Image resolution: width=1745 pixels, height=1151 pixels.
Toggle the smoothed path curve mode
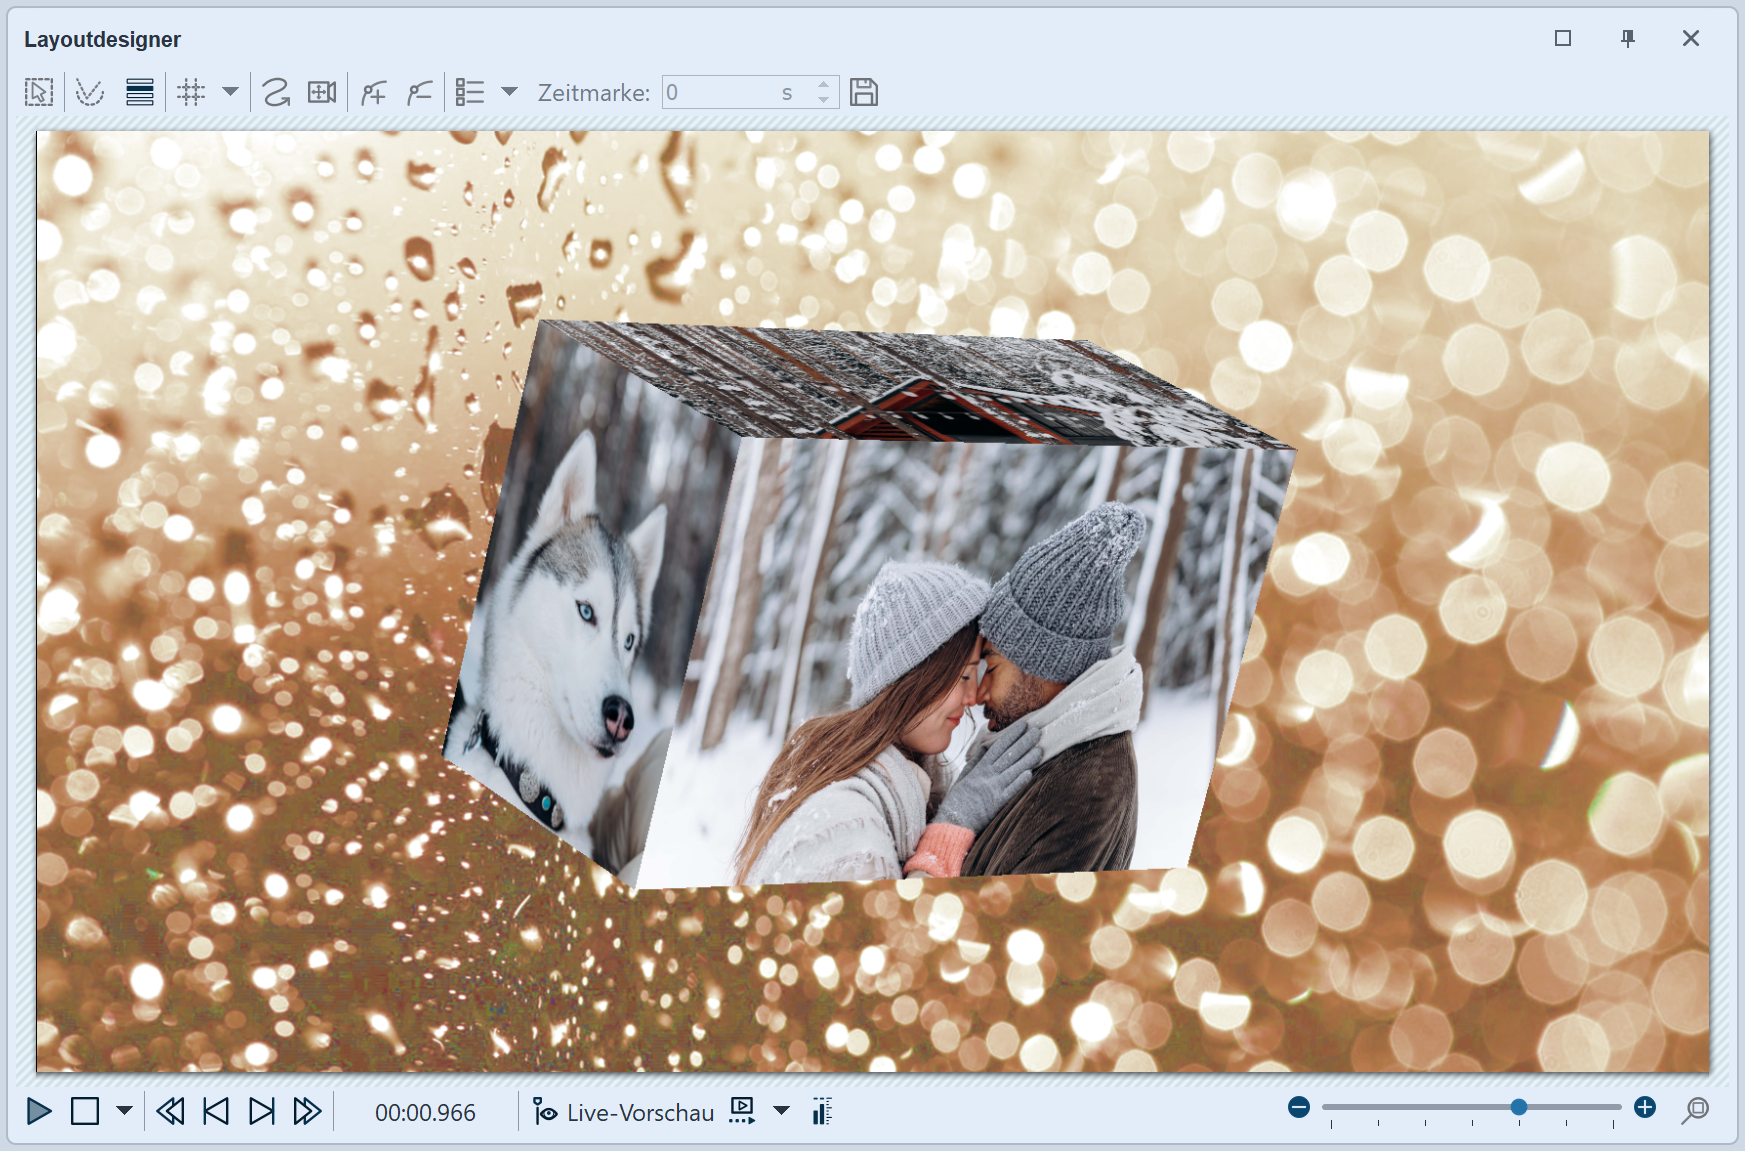tap(273, 91)
